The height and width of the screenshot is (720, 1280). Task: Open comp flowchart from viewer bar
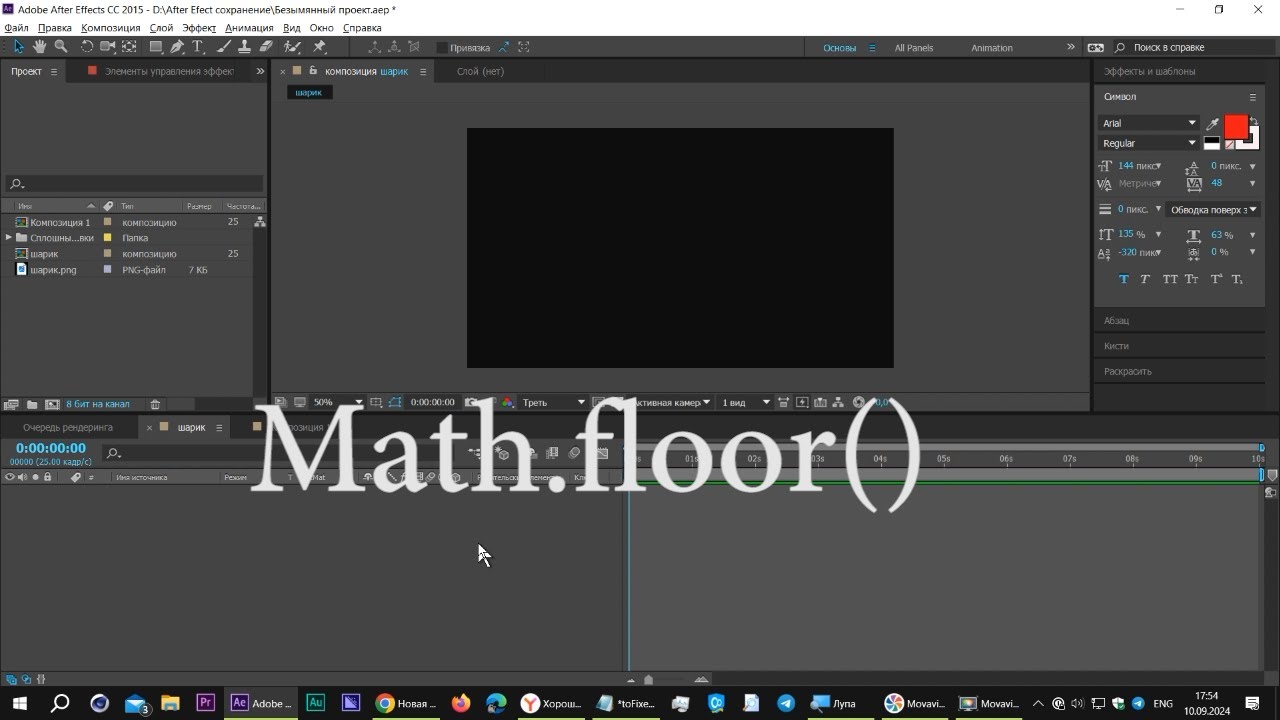click(x=837, y=402)
